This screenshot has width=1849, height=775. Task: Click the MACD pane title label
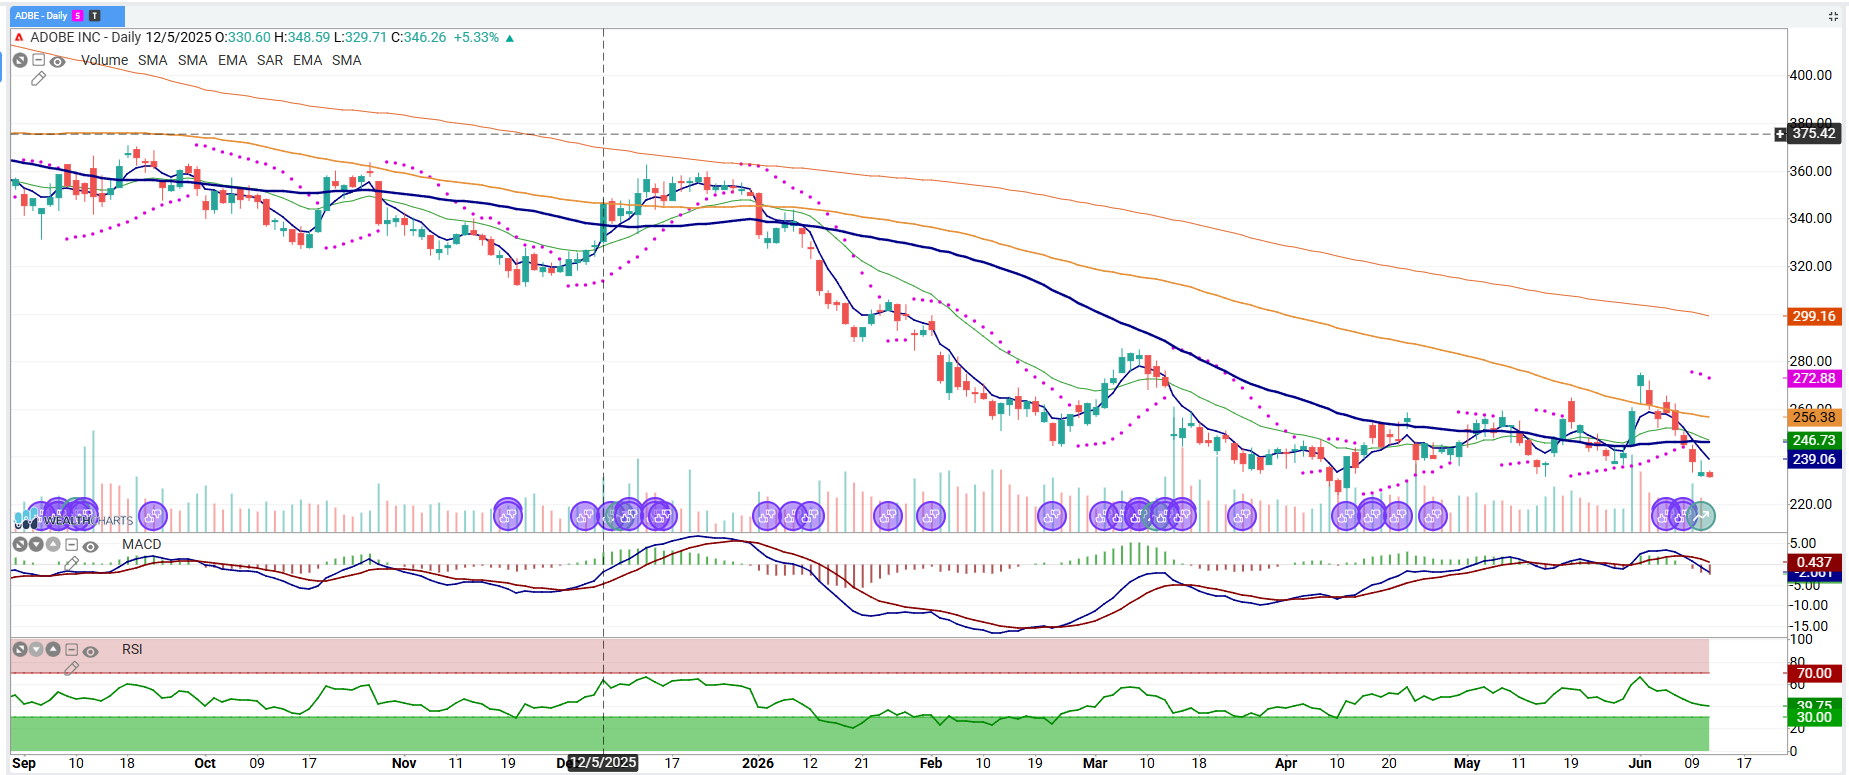pos(142,544)
